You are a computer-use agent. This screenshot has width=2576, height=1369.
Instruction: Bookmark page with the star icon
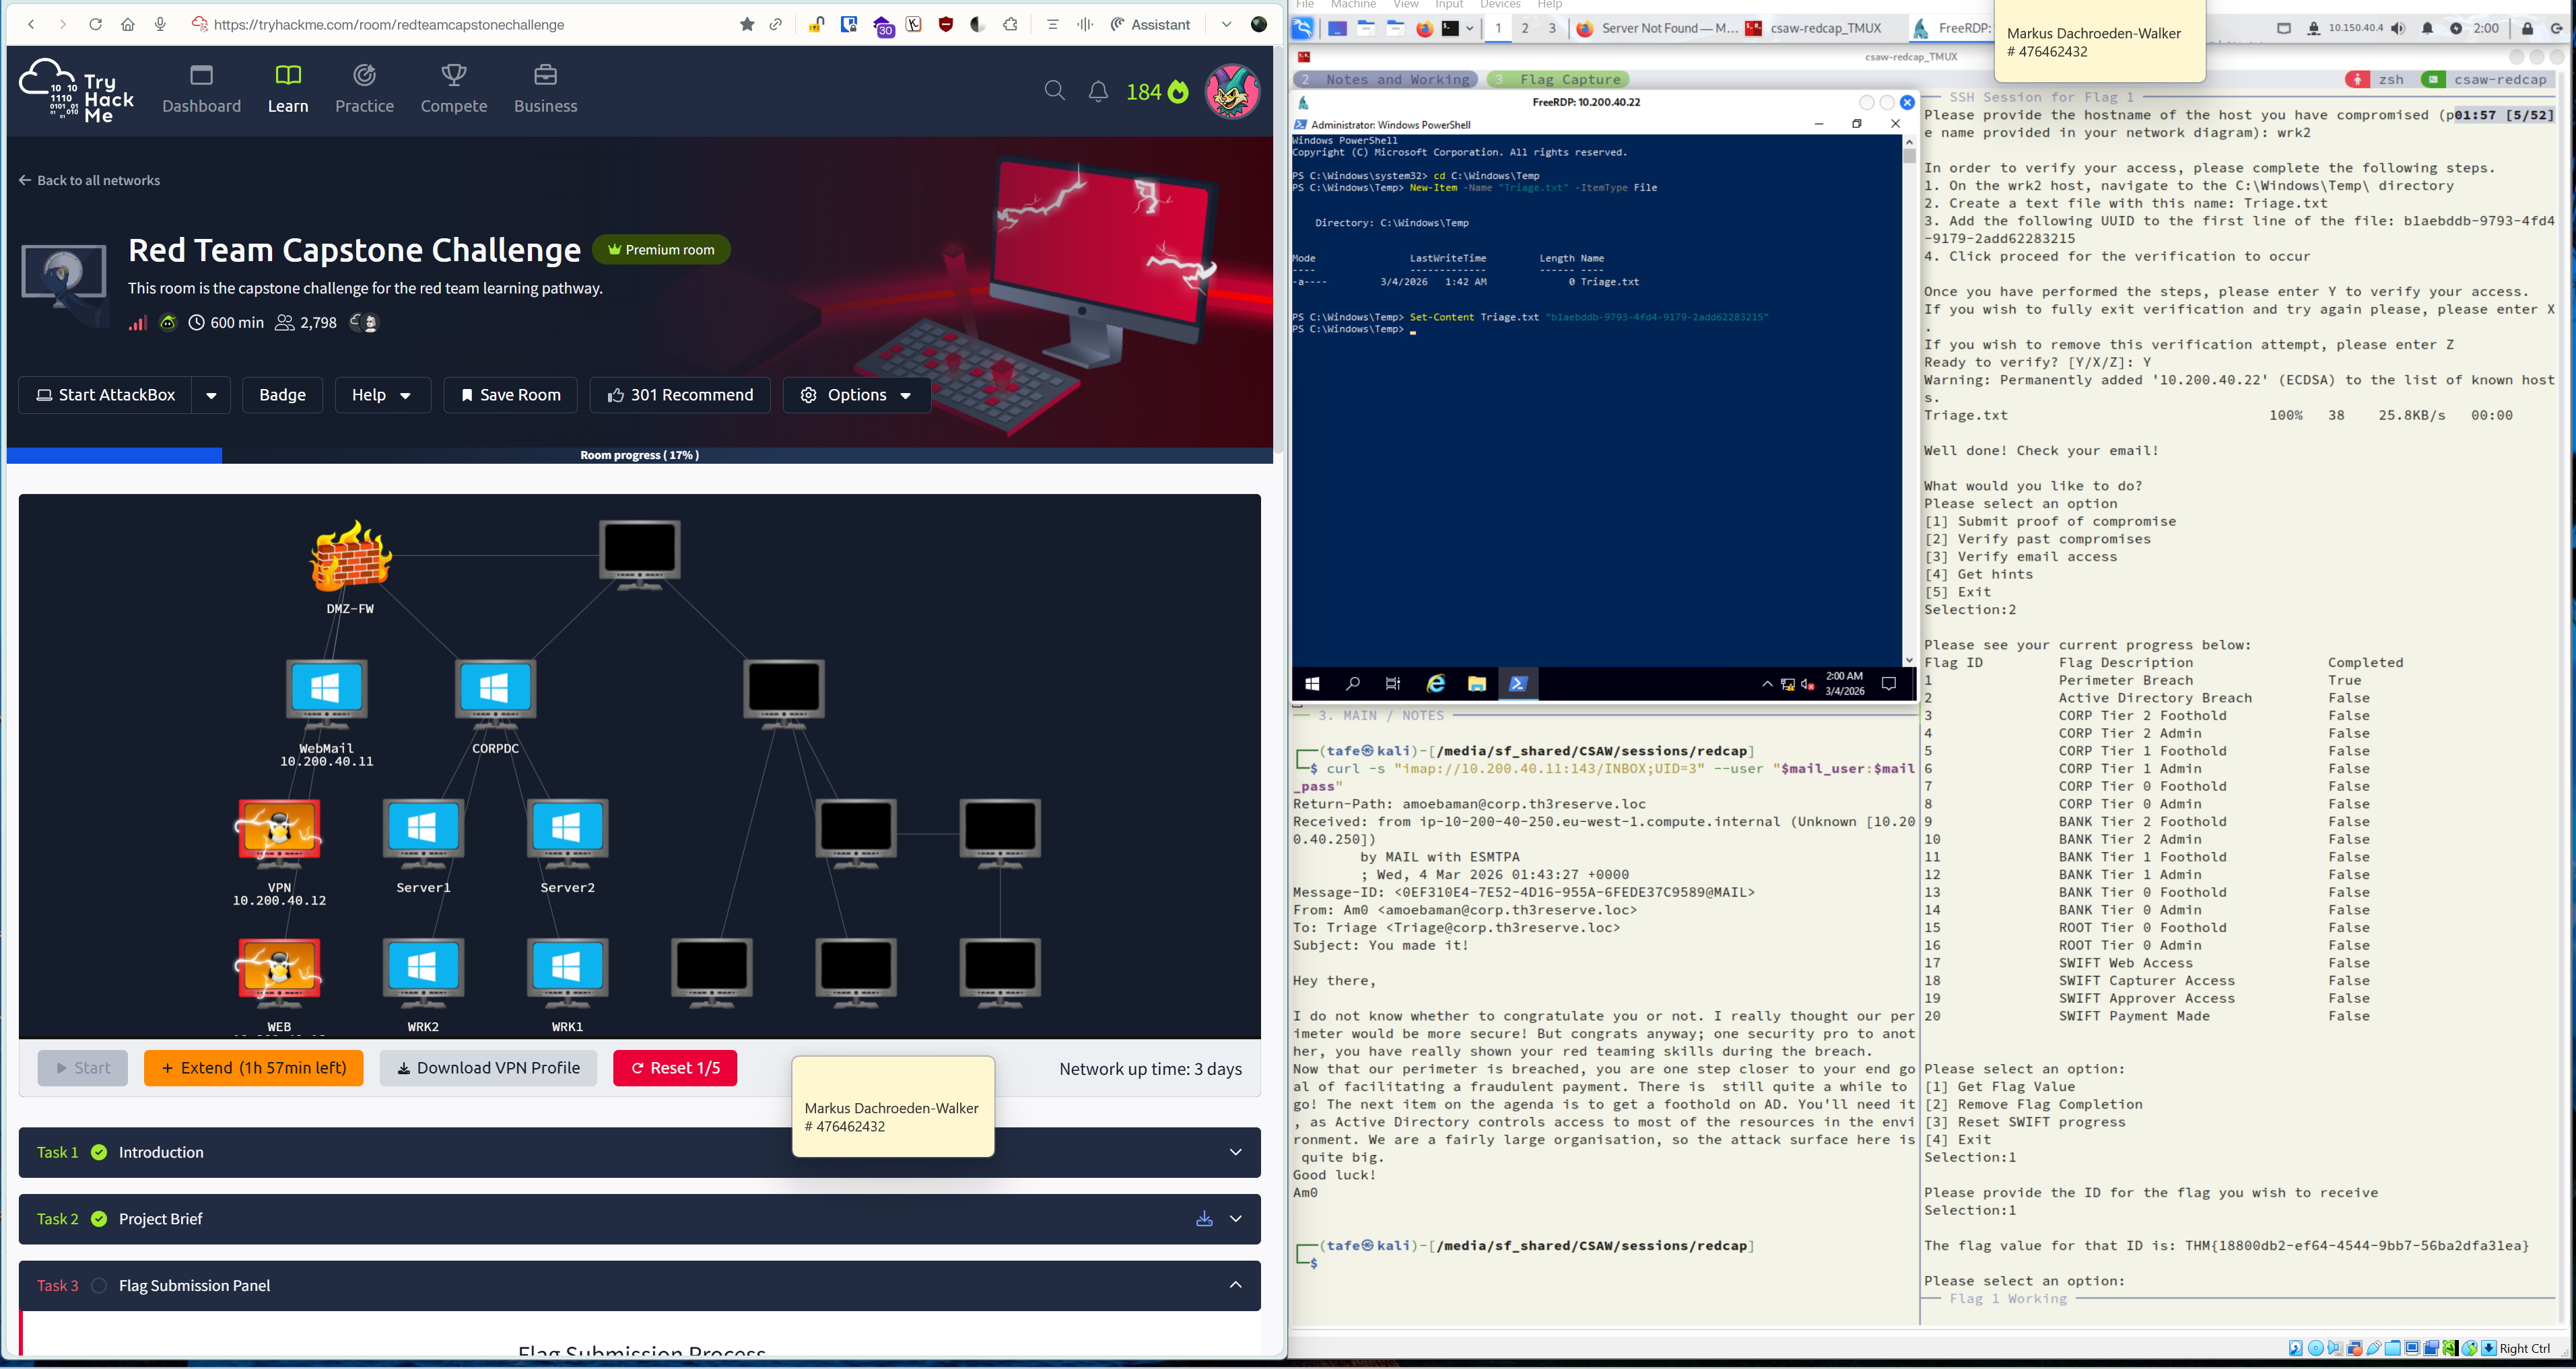[x=747, y=24]
